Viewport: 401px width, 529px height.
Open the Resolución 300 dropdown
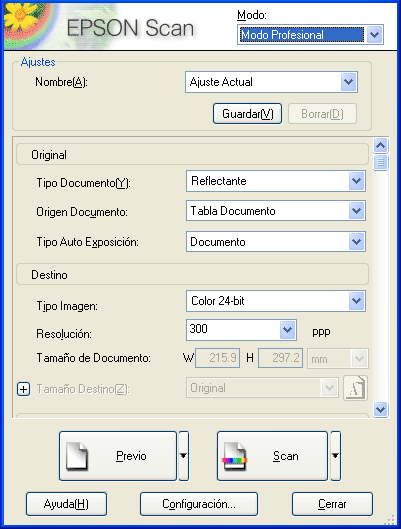pyautogui.click(x=241, y=330)
